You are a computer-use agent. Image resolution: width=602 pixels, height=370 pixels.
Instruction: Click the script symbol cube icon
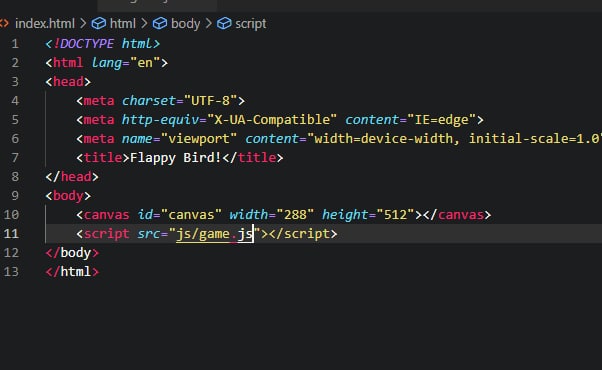[224, 24]
